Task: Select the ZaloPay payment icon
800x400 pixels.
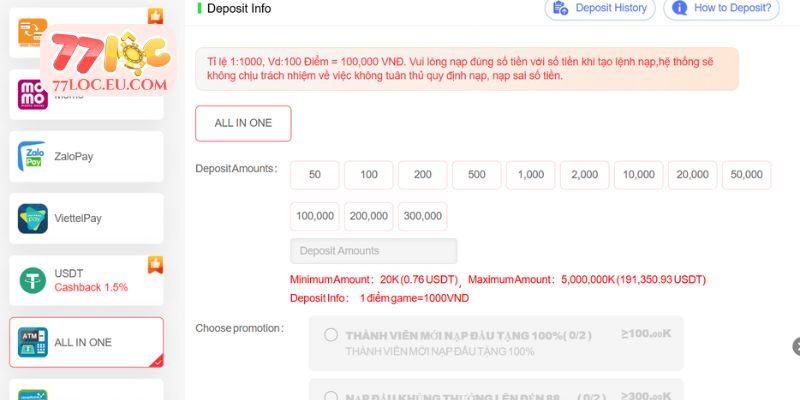Action: coord(33,156)
